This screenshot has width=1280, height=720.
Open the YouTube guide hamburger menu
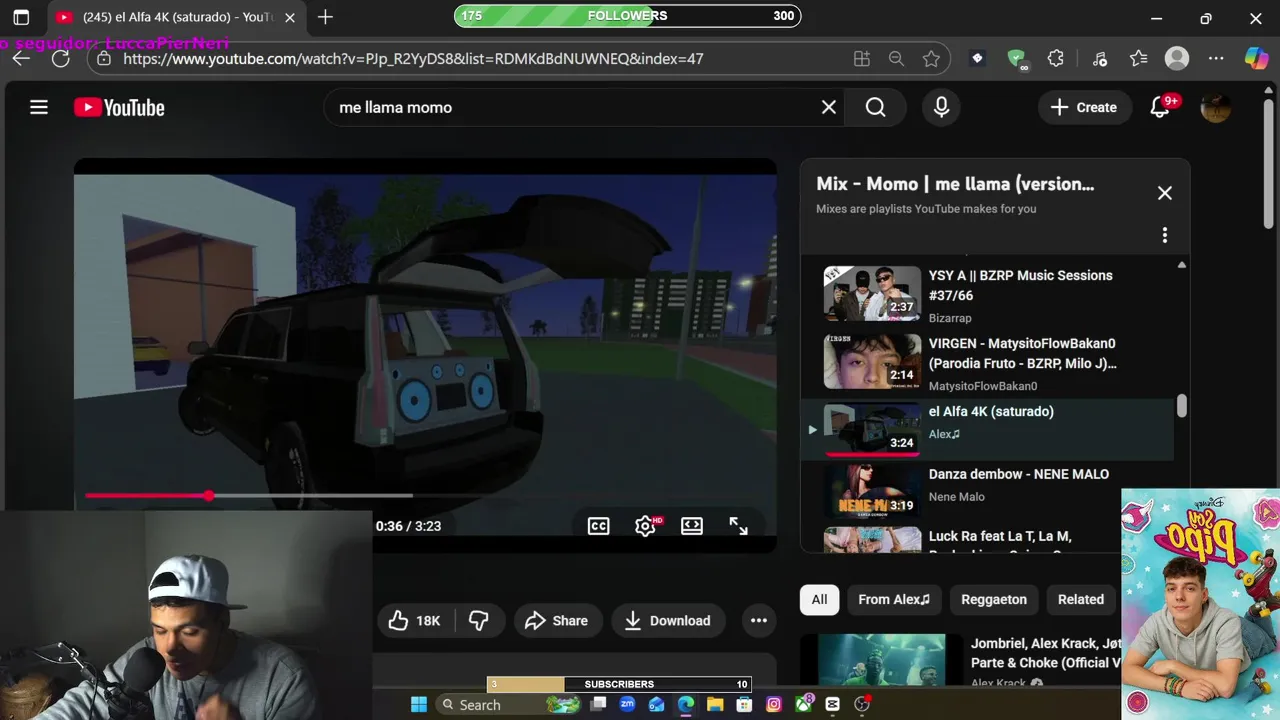click(39, 107)
